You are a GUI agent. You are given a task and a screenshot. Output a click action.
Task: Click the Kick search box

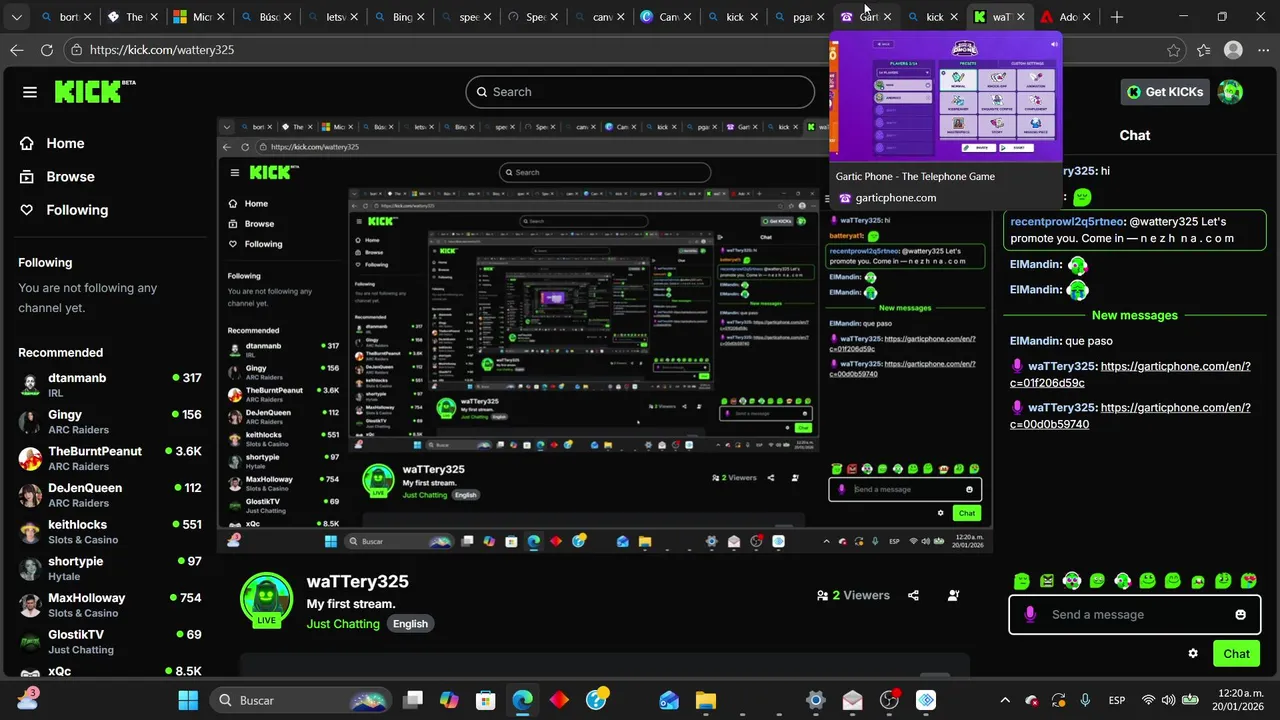coord(640,92)
